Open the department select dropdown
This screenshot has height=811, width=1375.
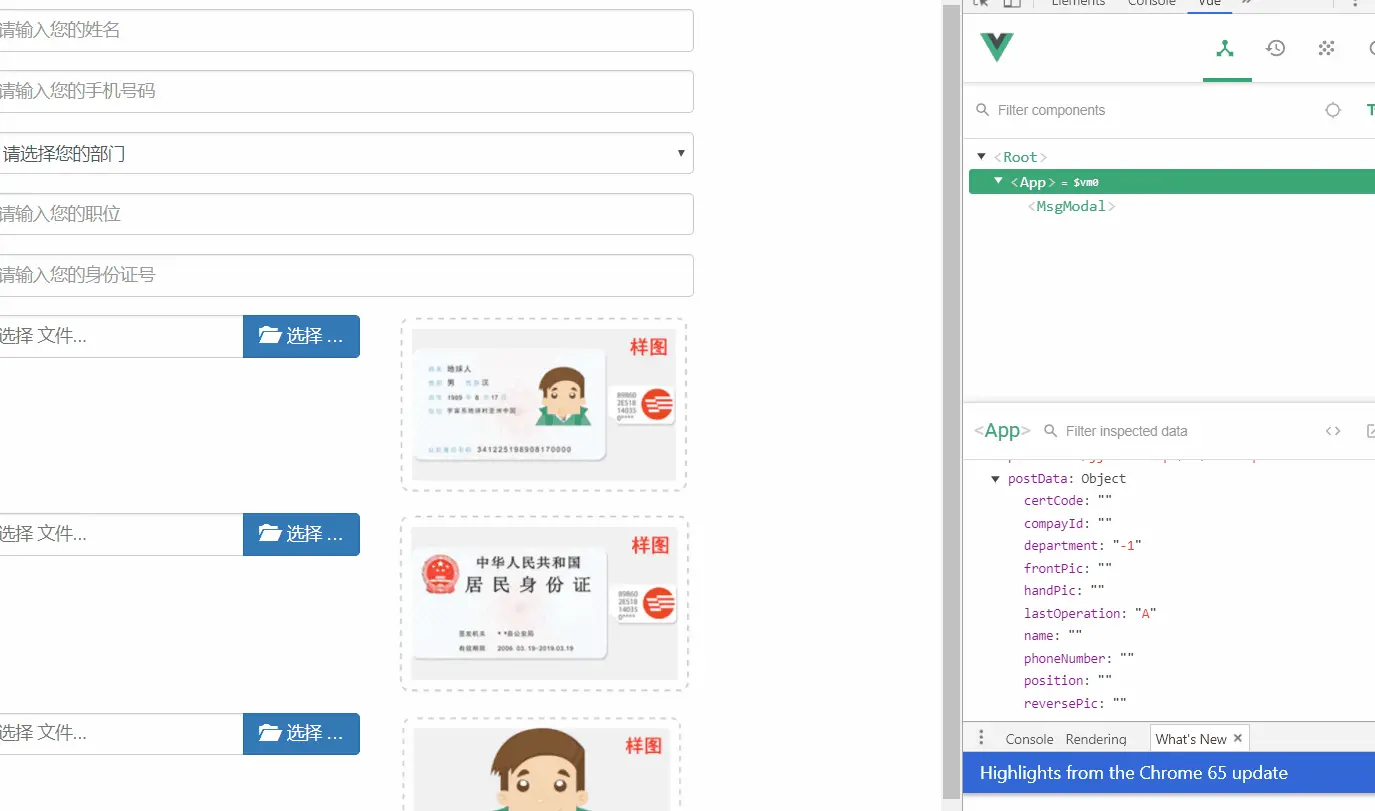[346, 153]
